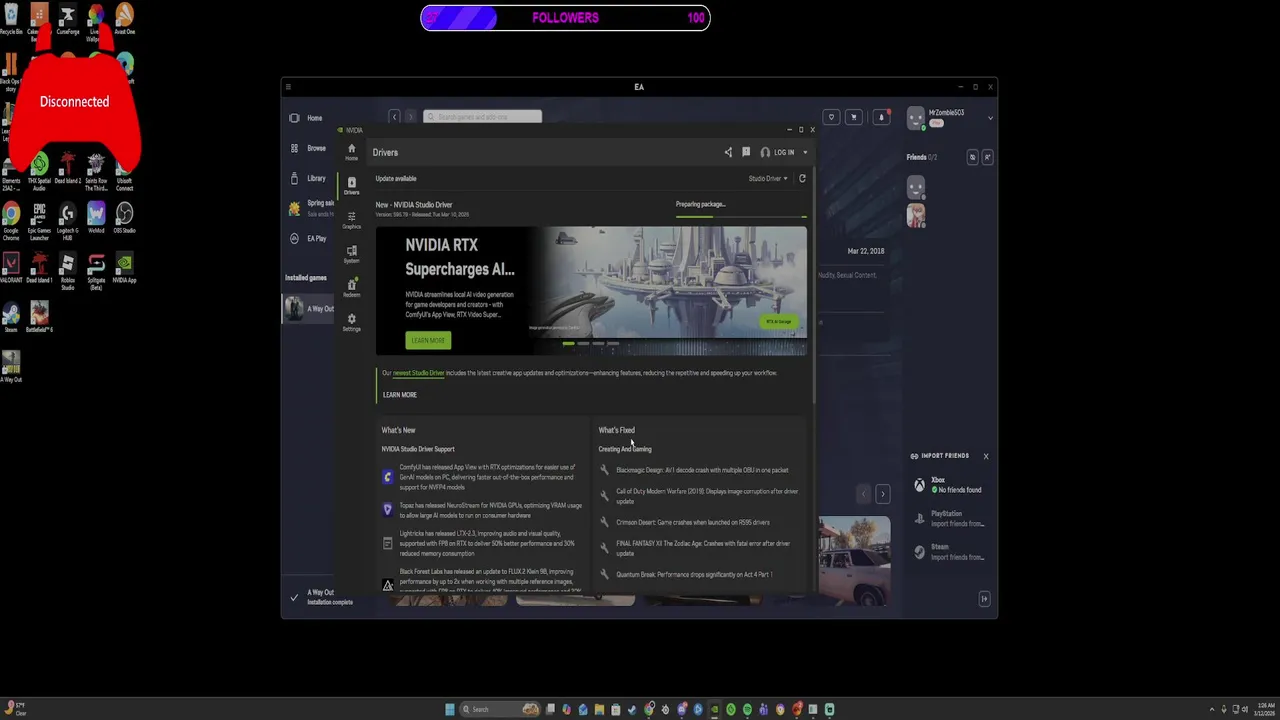Select the second friend avatar in EA Friends
Viewport: 1280px width, 720px height.
point(916,215)
